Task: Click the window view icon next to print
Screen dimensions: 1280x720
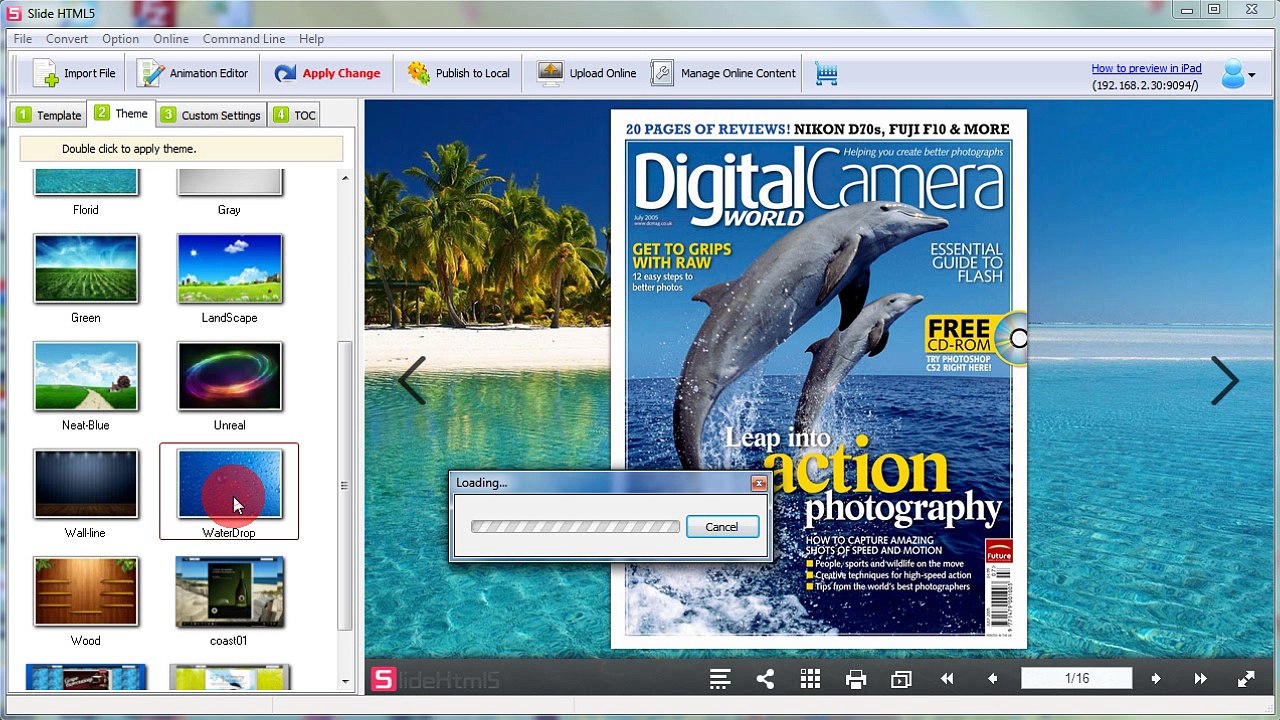Action: (901, 680)
